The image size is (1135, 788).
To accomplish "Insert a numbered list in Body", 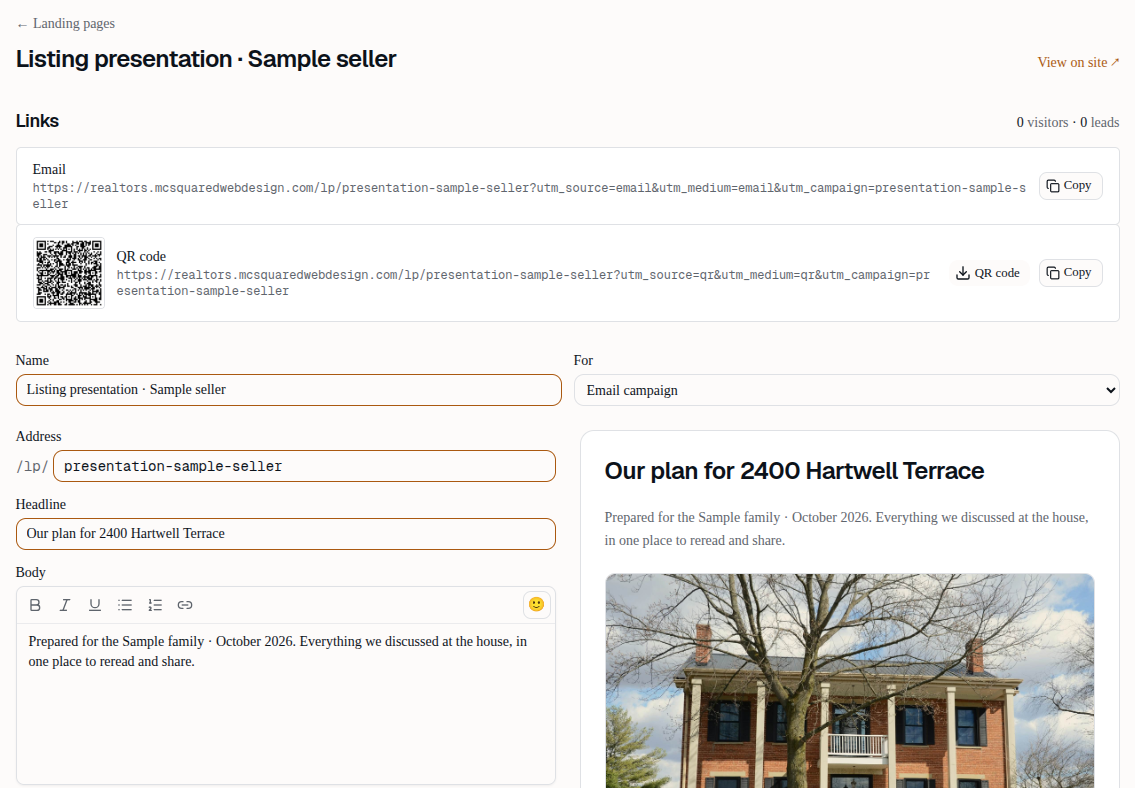I will (x=155, y=605).
